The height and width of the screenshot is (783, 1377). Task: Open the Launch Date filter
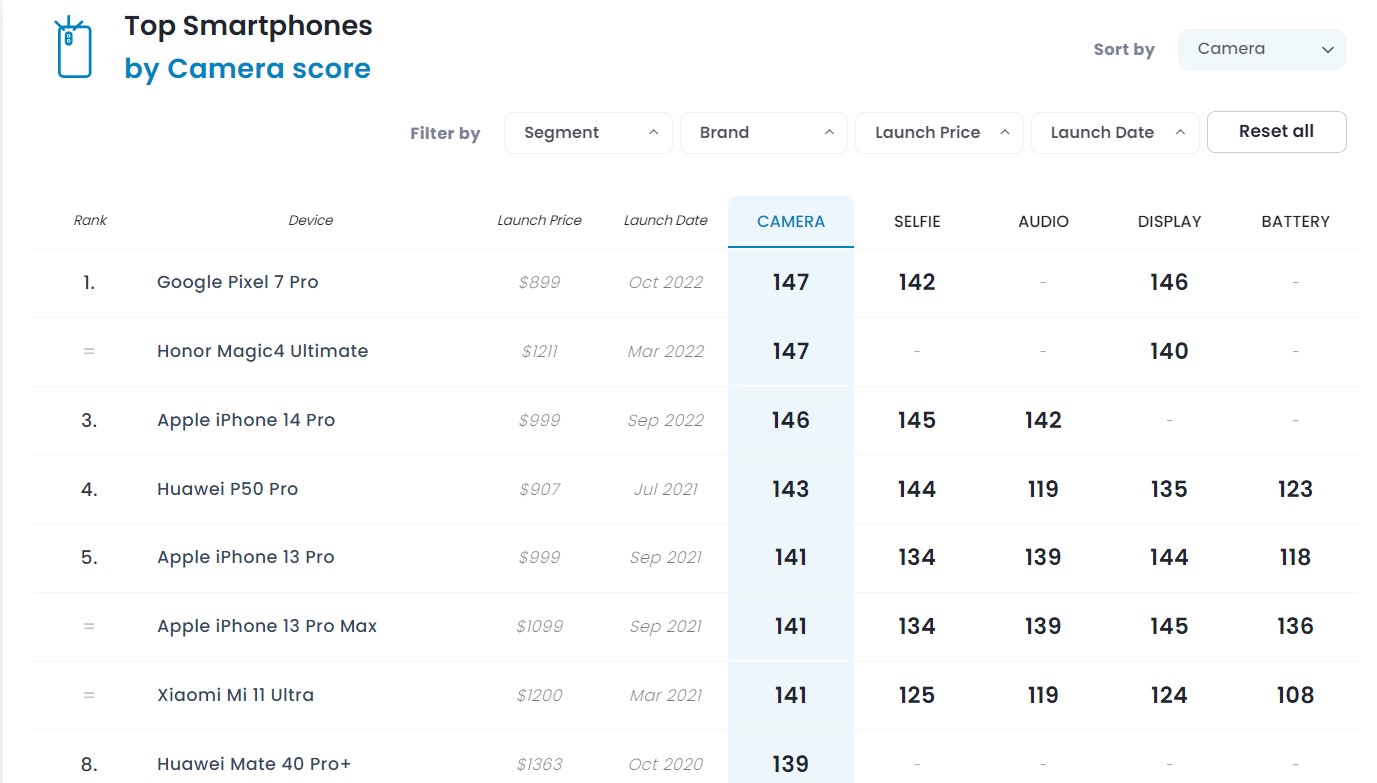[1114, 133]
